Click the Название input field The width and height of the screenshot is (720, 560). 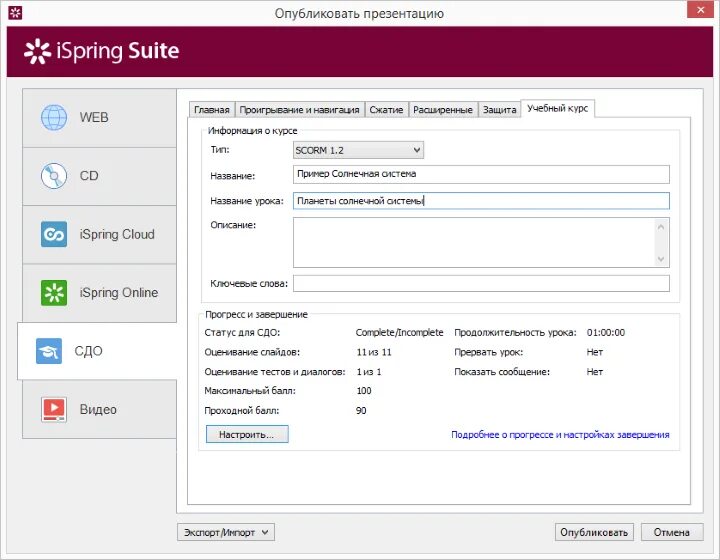(x=481, y=174)
